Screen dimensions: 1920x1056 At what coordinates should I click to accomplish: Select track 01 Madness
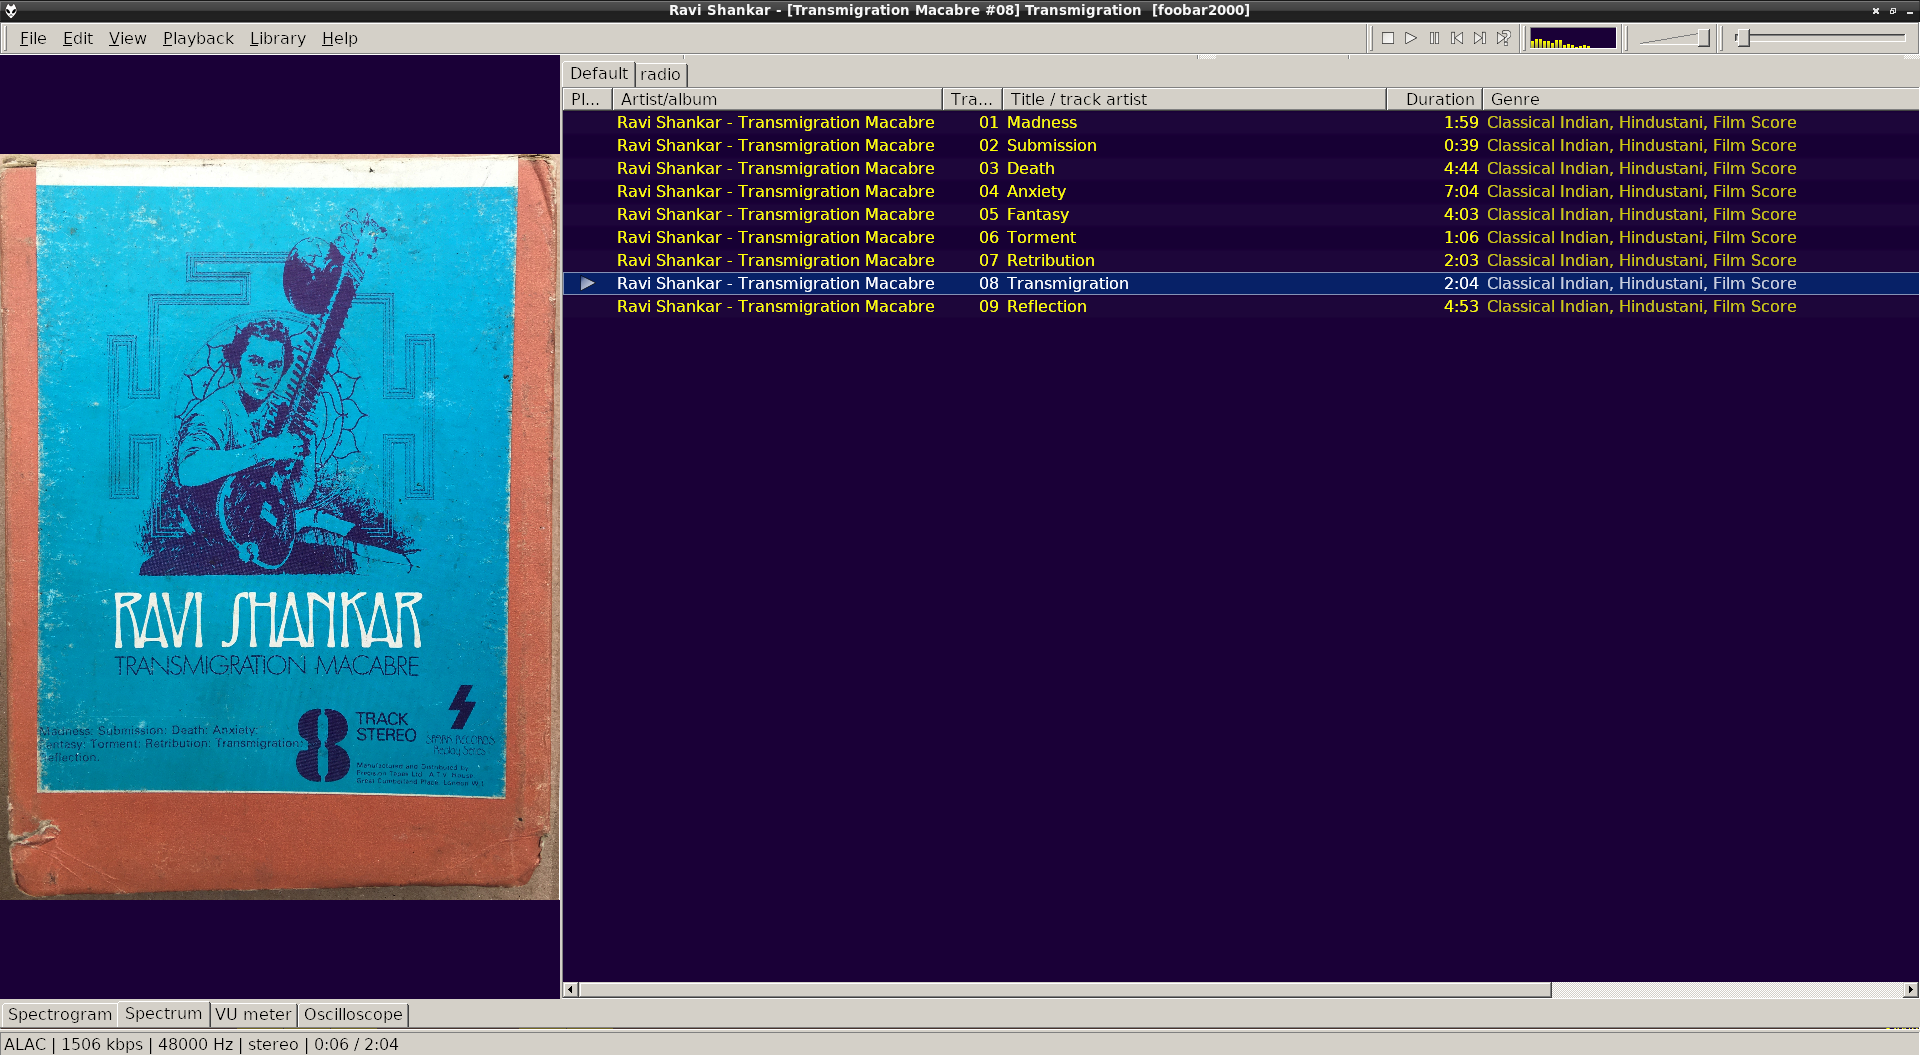tap(1240, 122)
